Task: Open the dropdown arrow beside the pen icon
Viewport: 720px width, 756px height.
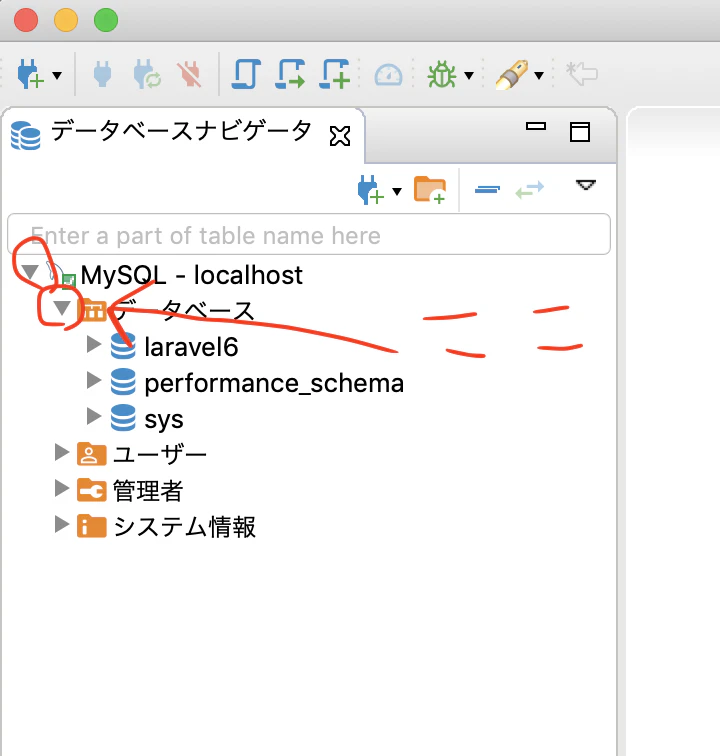Action: 539,75
